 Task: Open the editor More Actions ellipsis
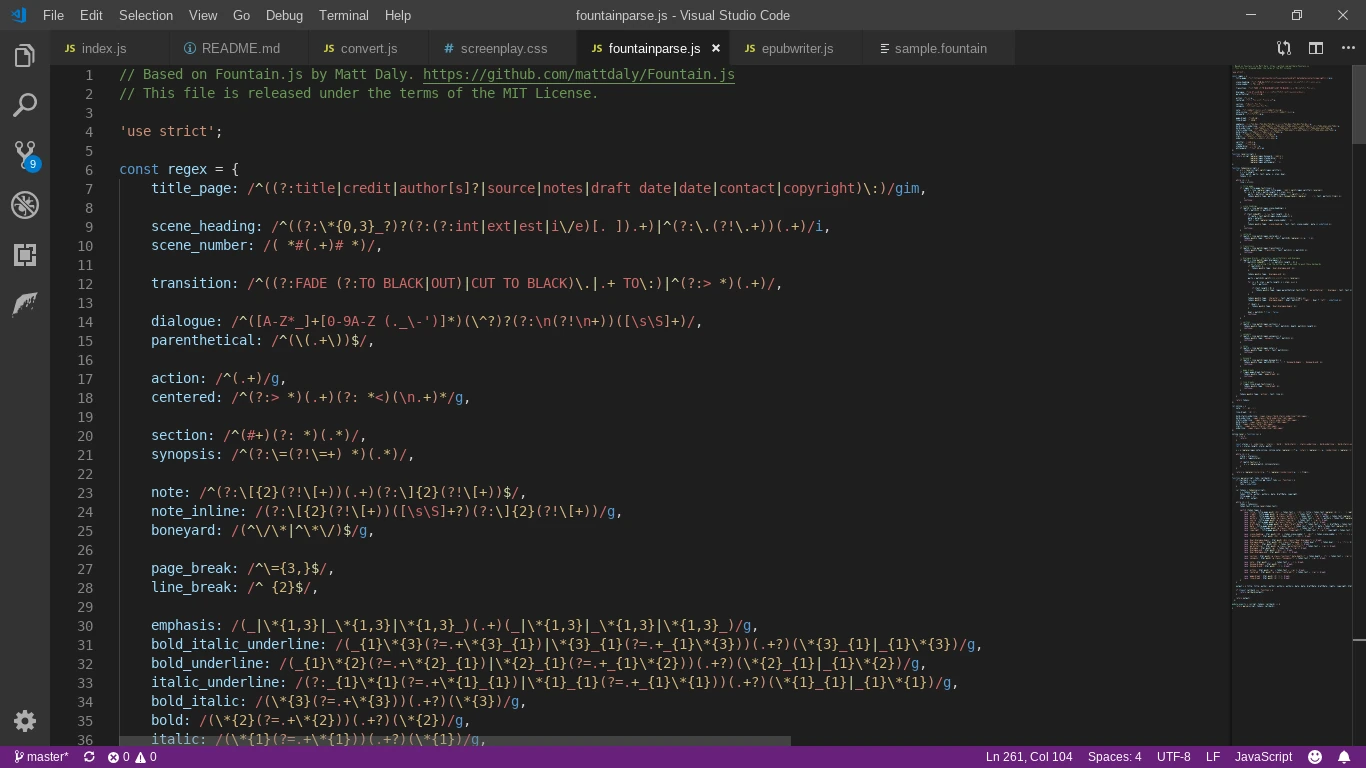[x=1347, y=48]
